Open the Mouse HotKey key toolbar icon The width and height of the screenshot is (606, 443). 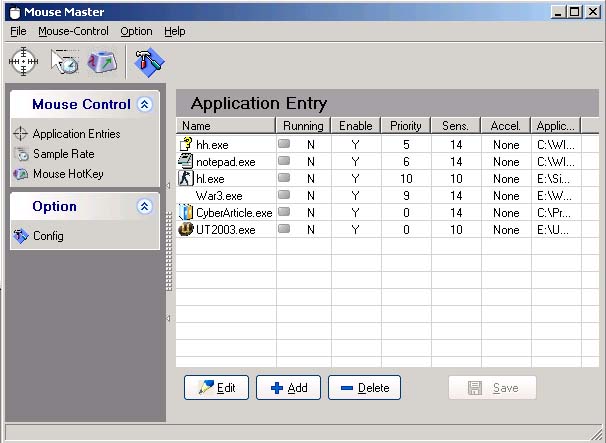[x=102, y=61]
